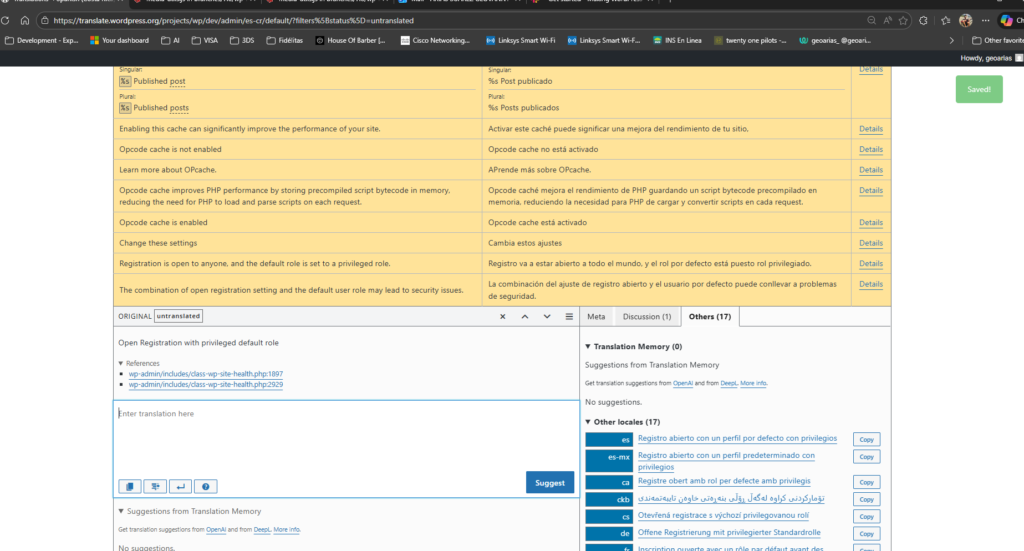Click the copy original string icon button

(x=129, y=487)
